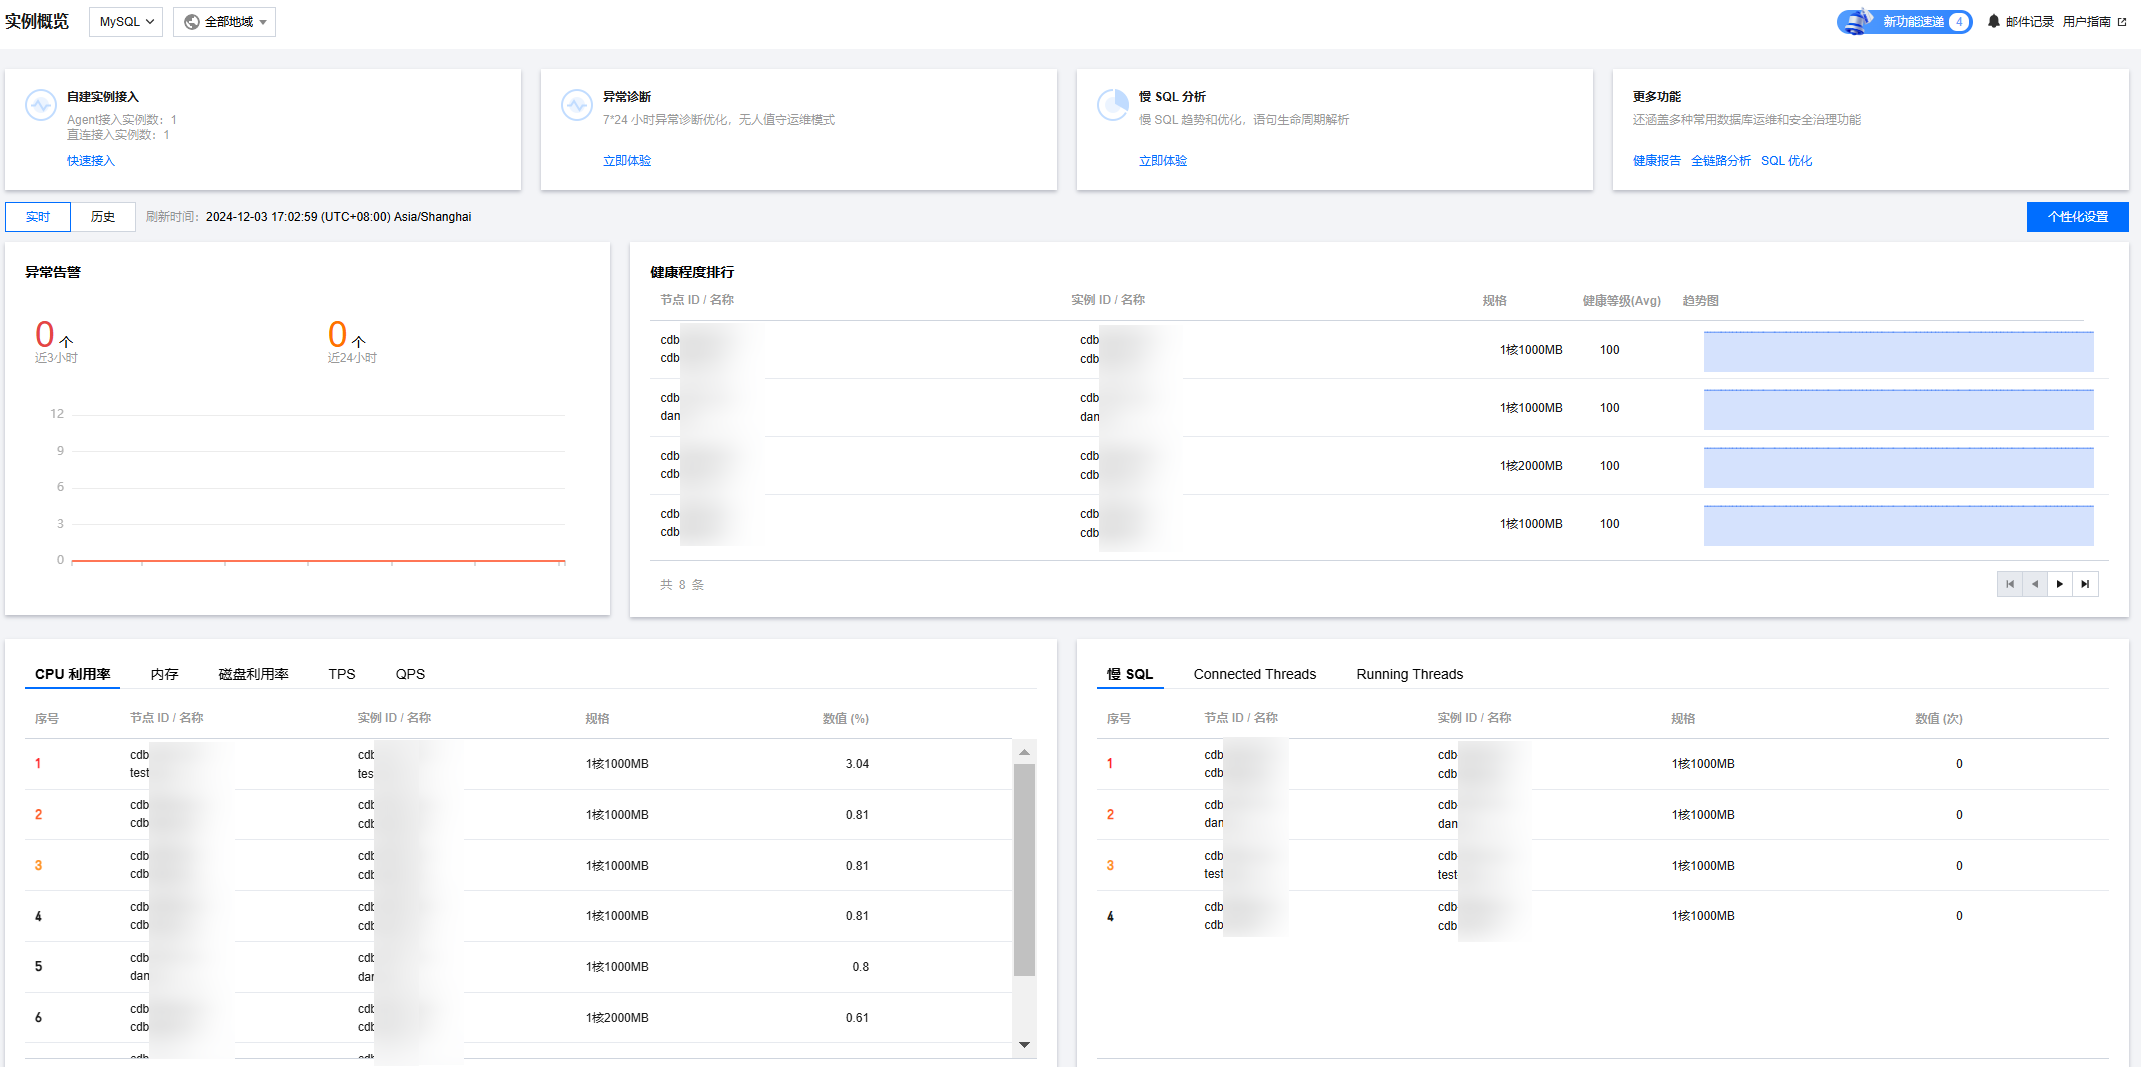Open the 新功能速递 announcements button
Screen dimensions: 2141x1067
click(1904, 22)
